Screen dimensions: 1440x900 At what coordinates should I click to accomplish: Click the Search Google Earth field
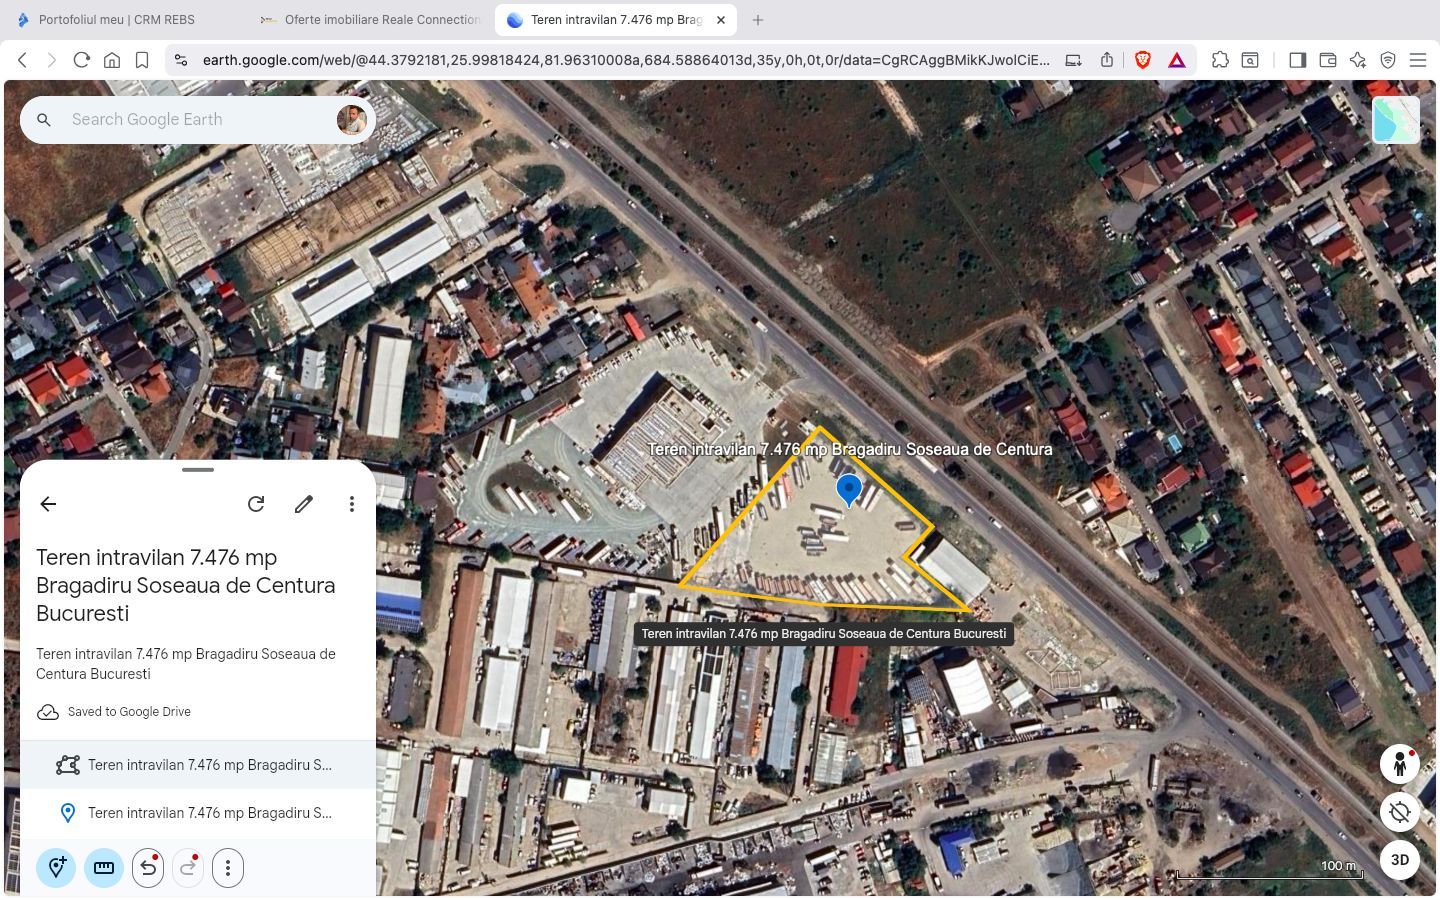click(x=195, y=120)
